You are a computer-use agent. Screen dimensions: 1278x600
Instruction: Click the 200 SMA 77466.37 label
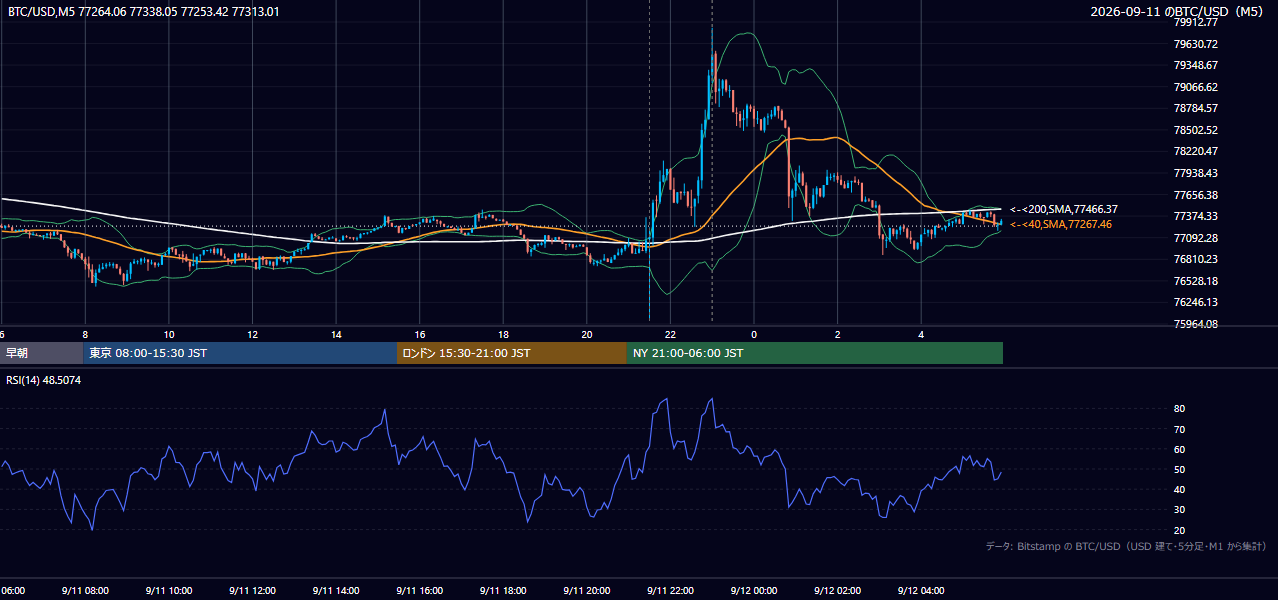[1064, 209]
